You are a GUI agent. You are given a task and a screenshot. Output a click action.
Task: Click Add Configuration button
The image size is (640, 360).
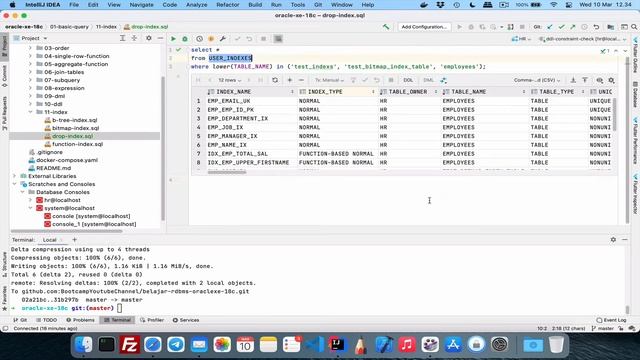click(x=424, y=27)
